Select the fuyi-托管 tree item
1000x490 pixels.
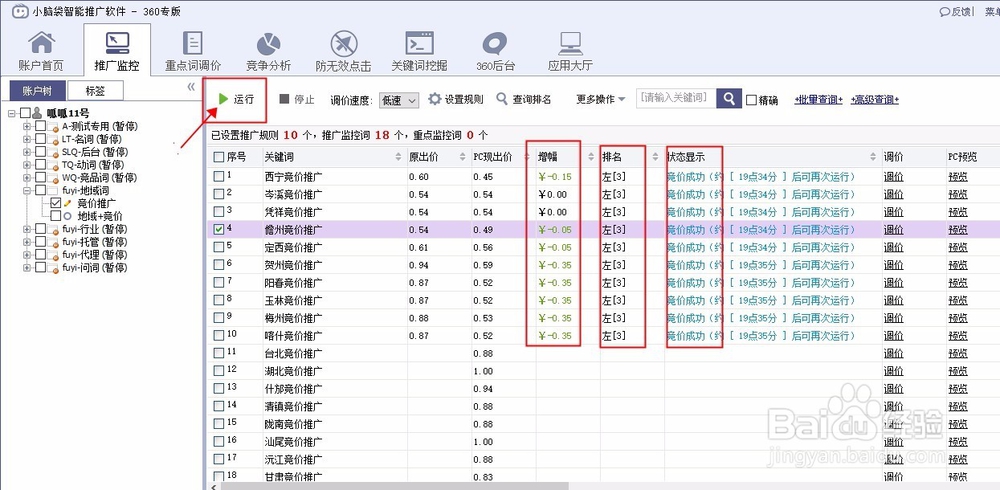tap(94, 242)
